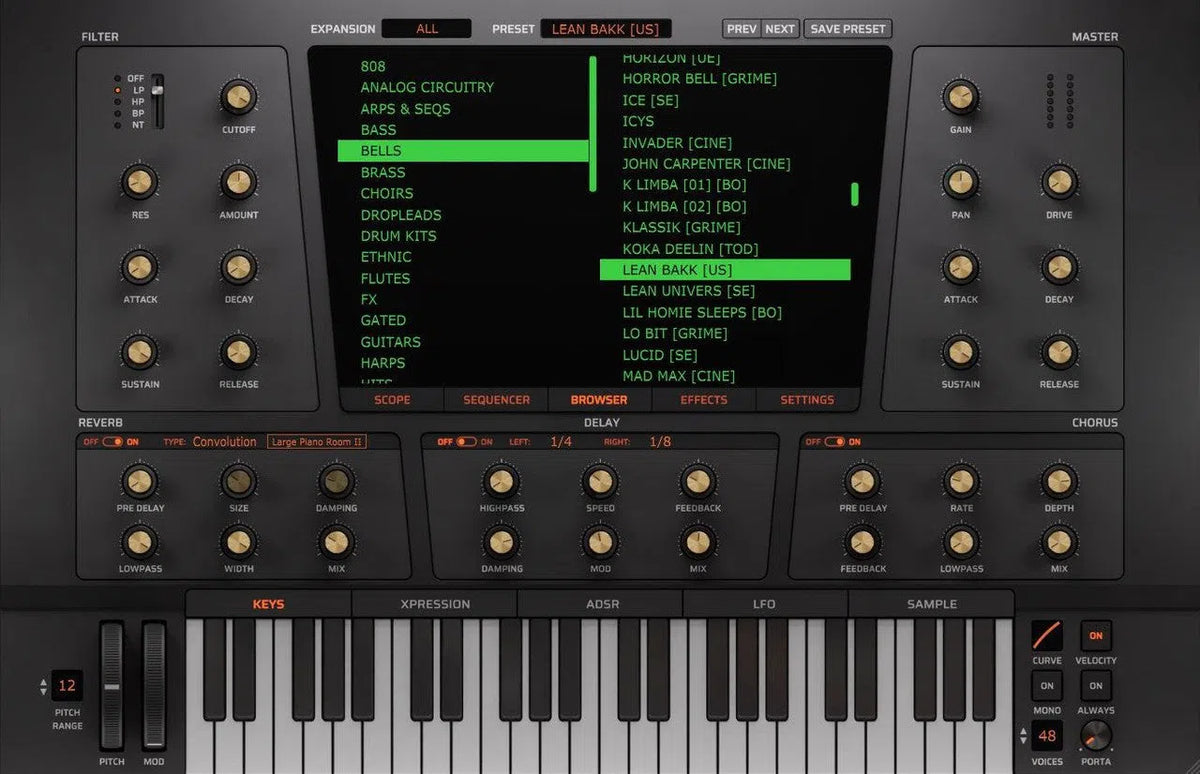Open the expansion ALL selector
This screenshot has height=774, width=1200.
(x=427, y=28)
